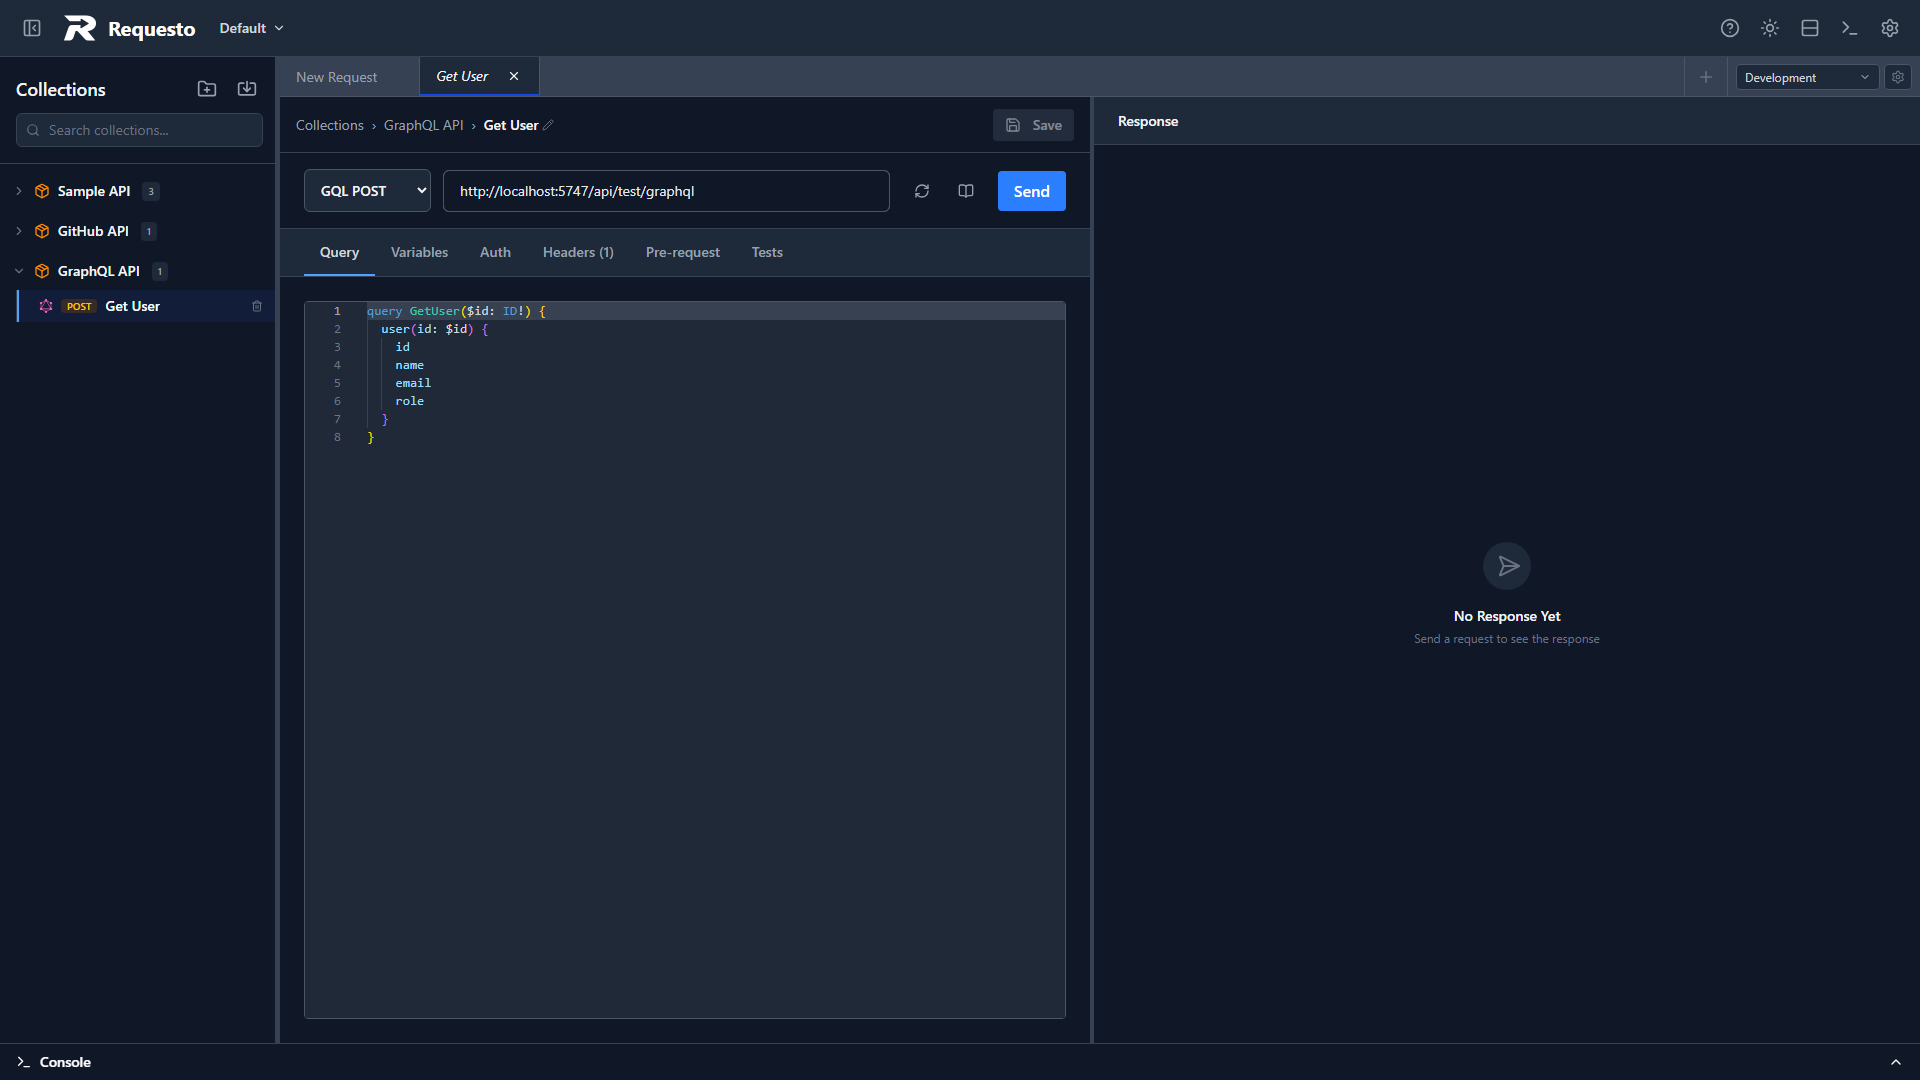Click the GitHub API box icon
This screenshot has height=1080, width=1920.
pyautogui.click(x=42, y=231)
